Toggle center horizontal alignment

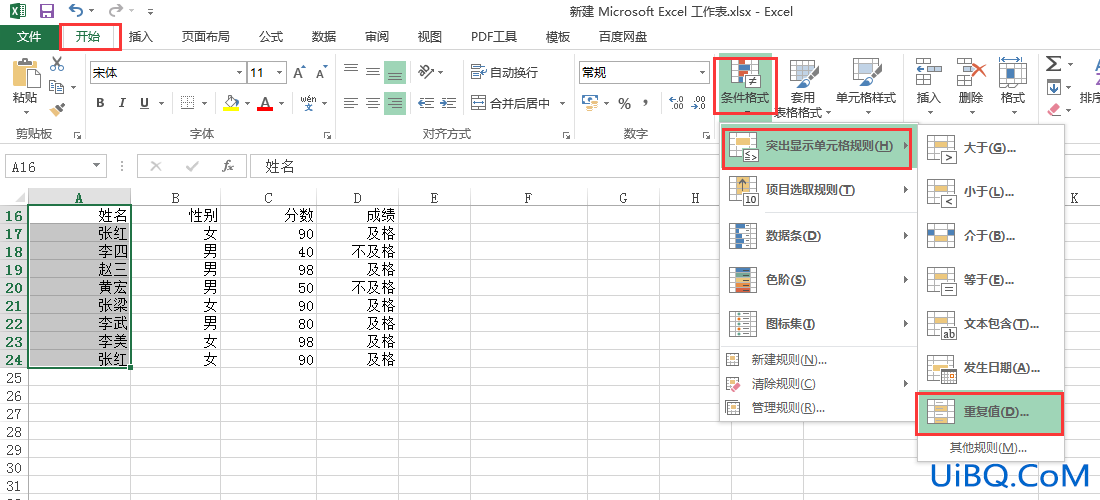(373, 103)
